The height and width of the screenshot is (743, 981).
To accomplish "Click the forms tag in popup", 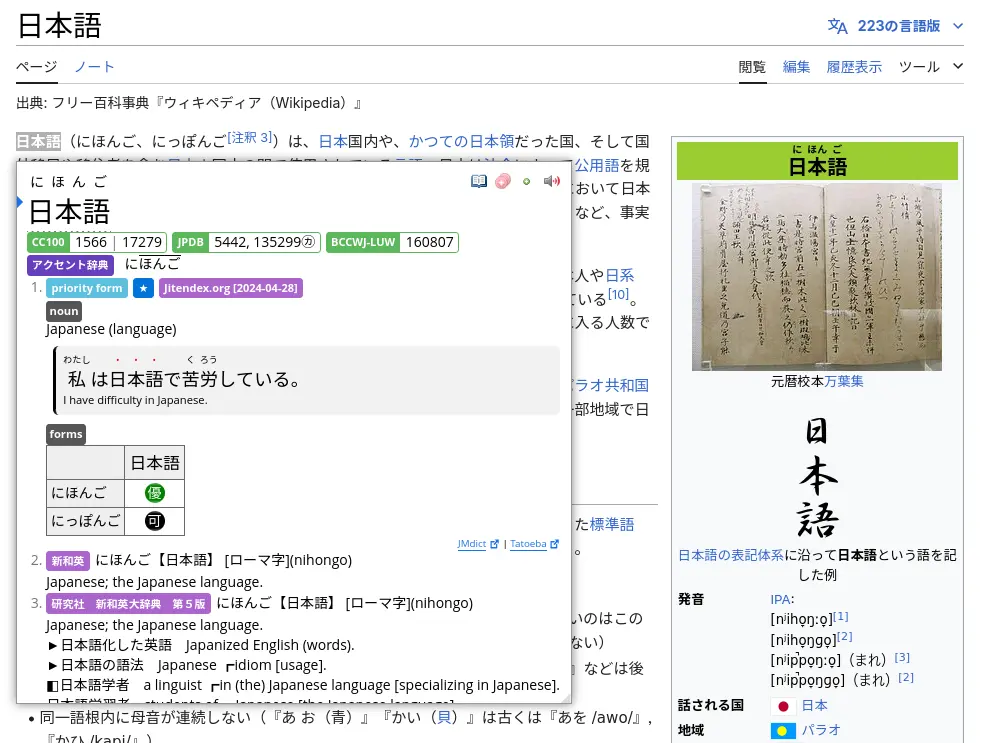I will point(66,434).
